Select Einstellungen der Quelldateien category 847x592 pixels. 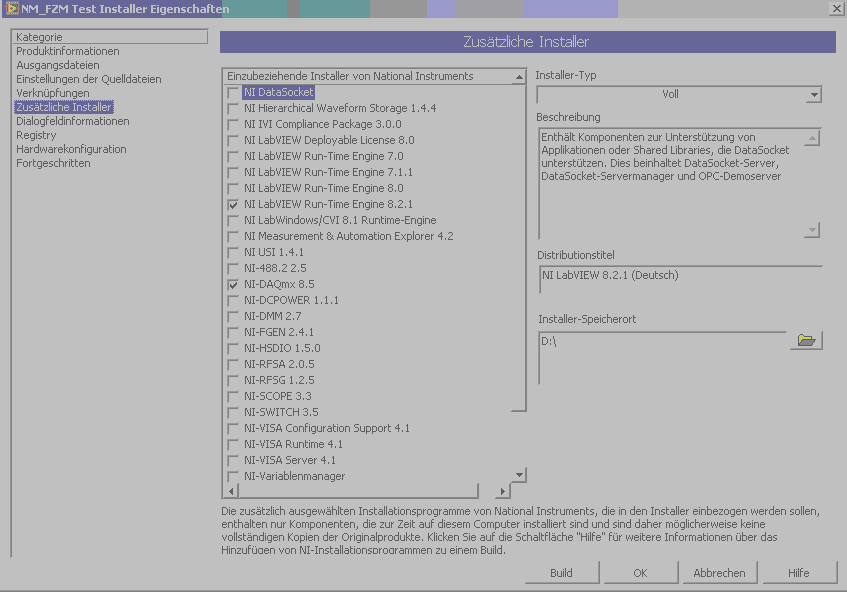click(89, 79)
